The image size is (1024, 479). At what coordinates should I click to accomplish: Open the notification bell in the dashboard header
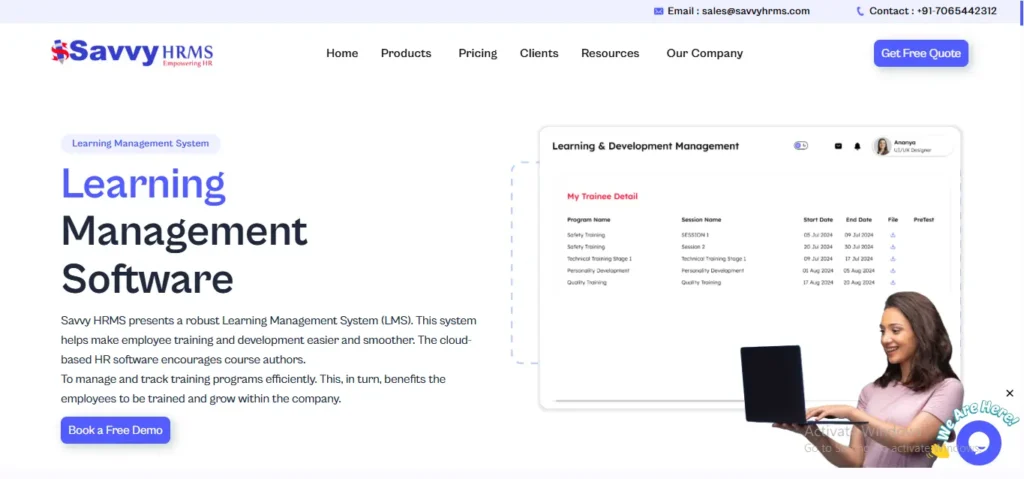pyautogui.click(x=857, y=146)
